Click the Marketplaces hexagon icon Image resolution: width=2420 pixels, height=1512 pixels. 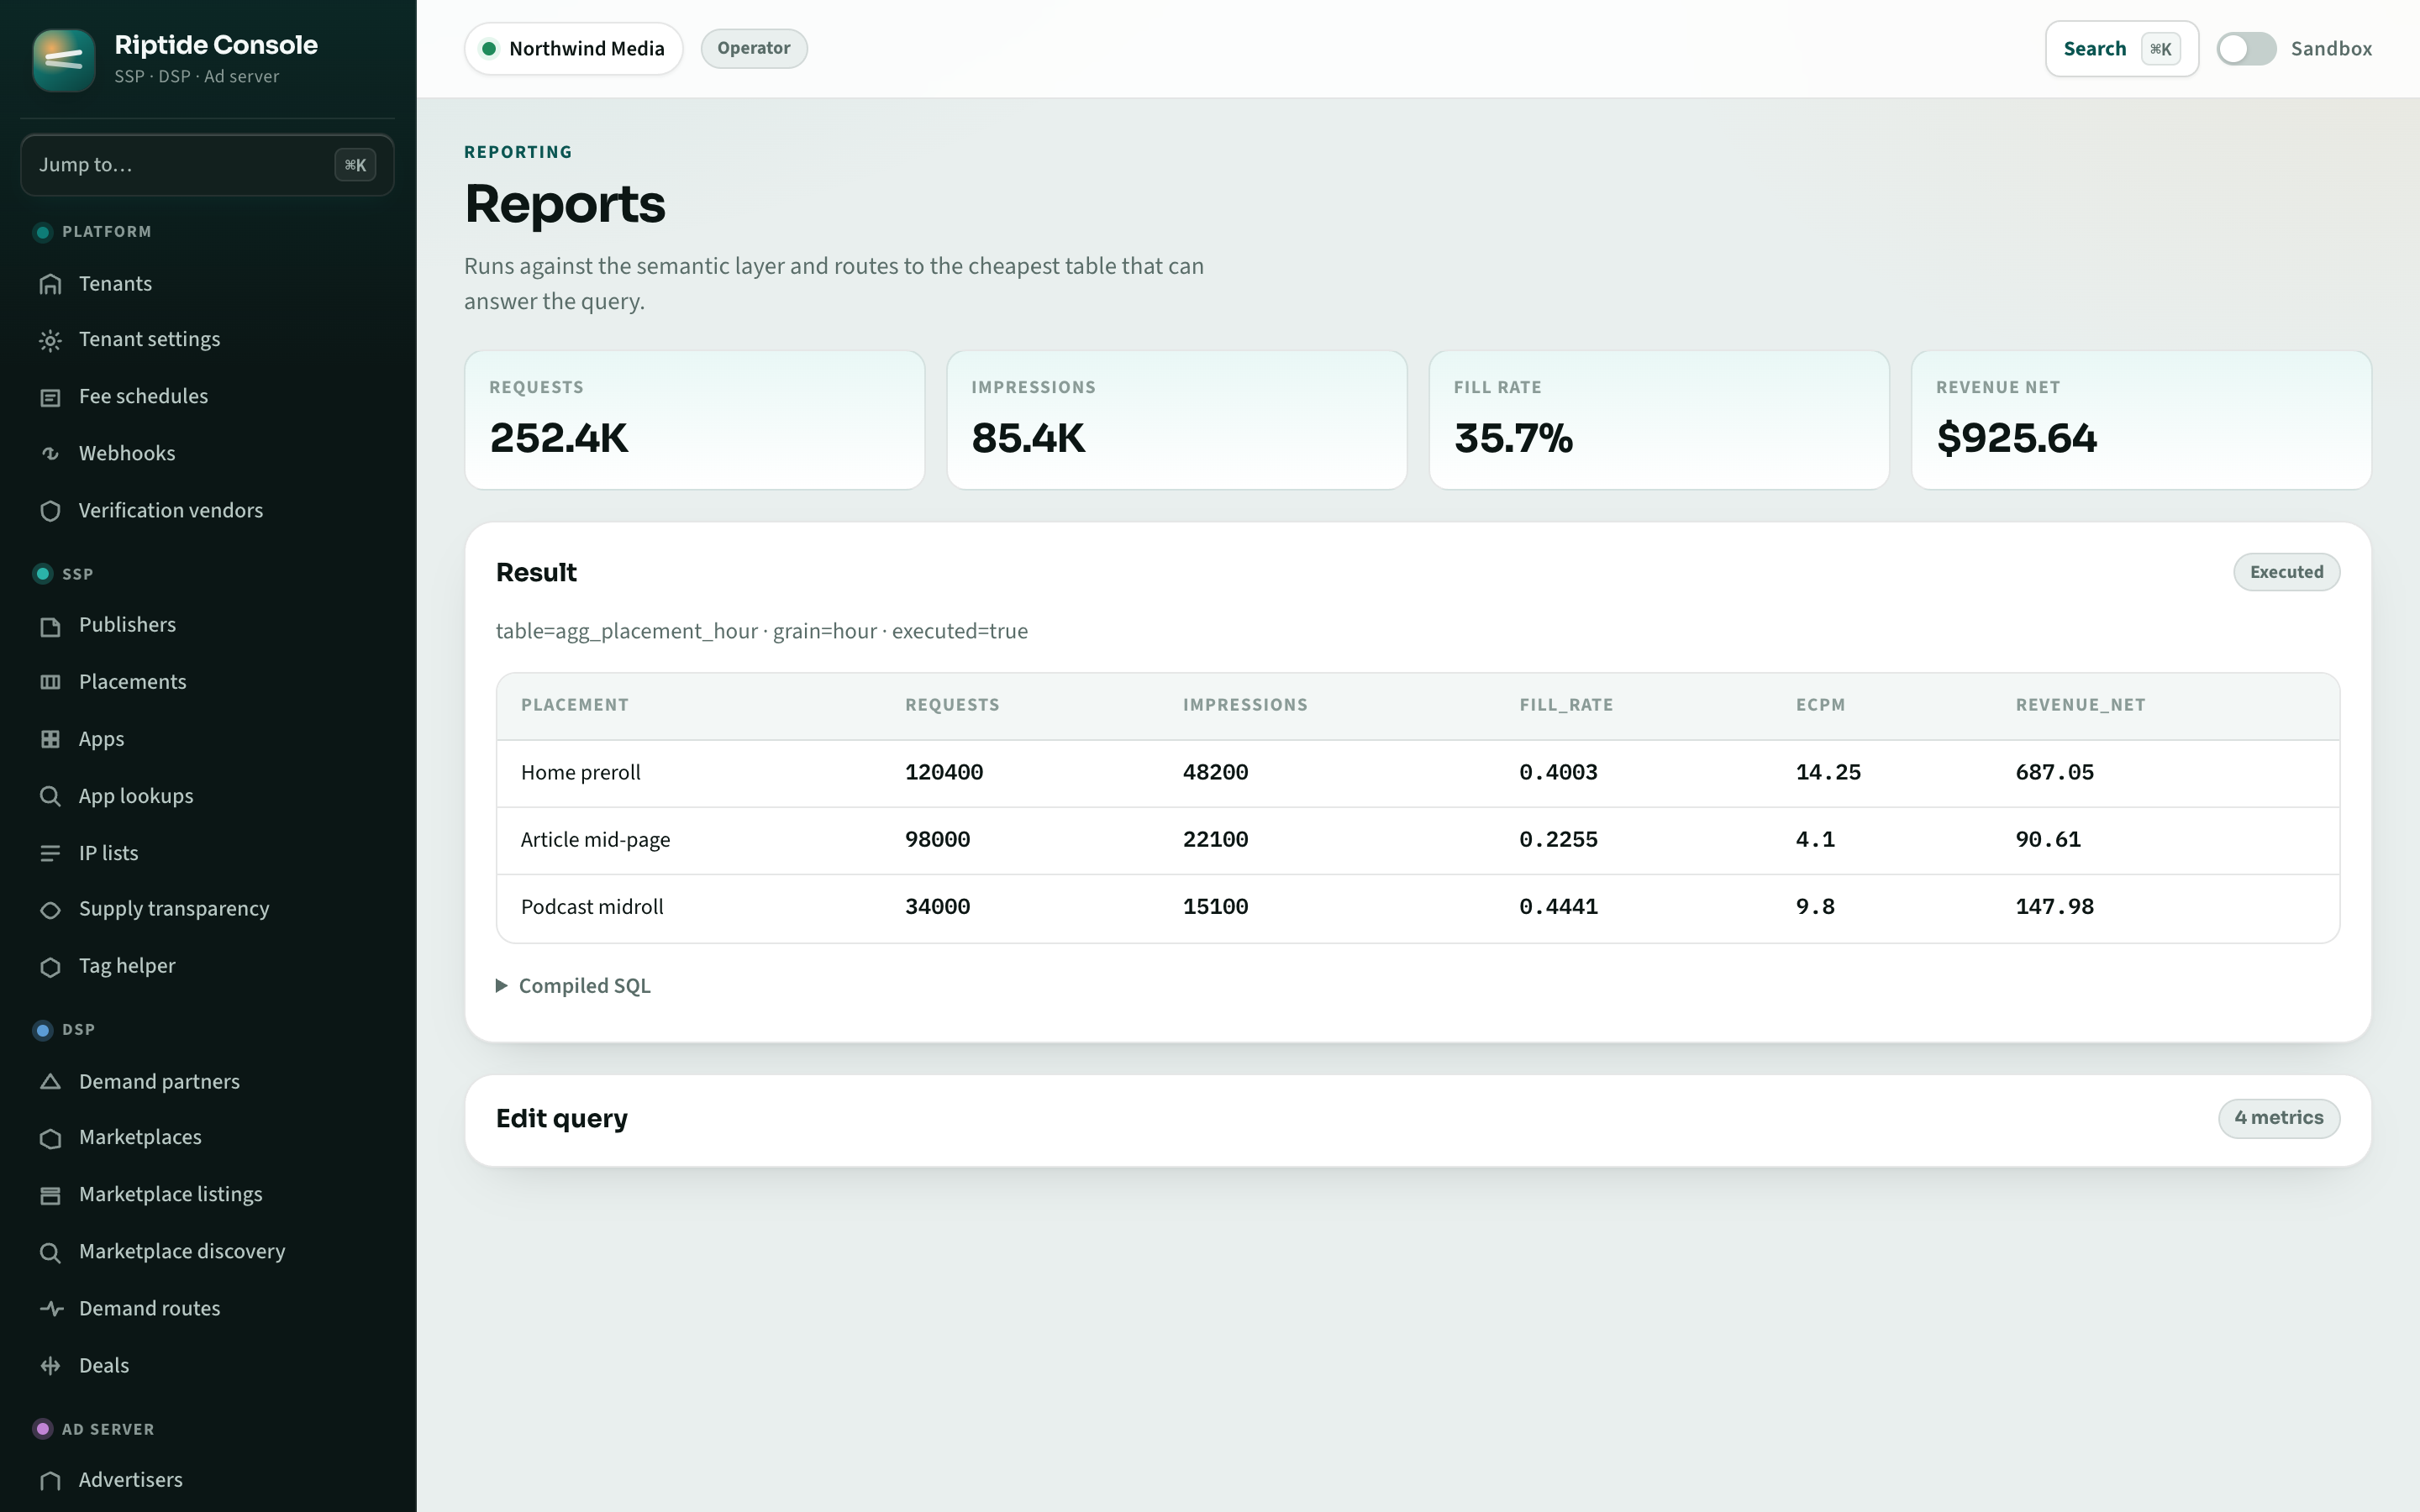pyautogui.click(x=50, y=1138)
